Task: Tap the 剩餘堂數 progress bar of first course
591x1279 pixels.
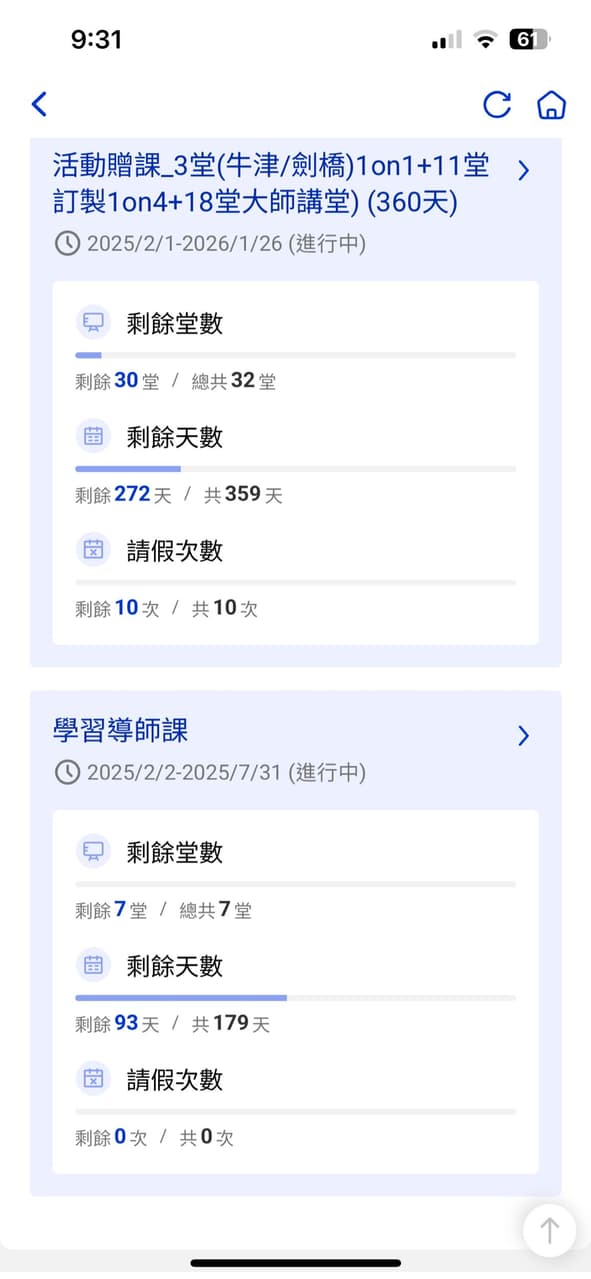Action: [x=295, y=354]
